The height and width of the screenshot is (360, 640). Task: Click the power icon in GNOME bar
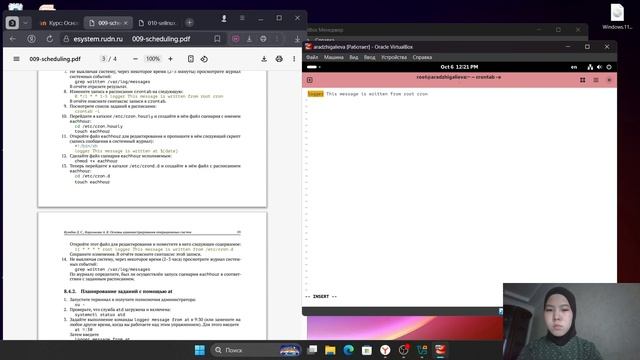point(609,67)
